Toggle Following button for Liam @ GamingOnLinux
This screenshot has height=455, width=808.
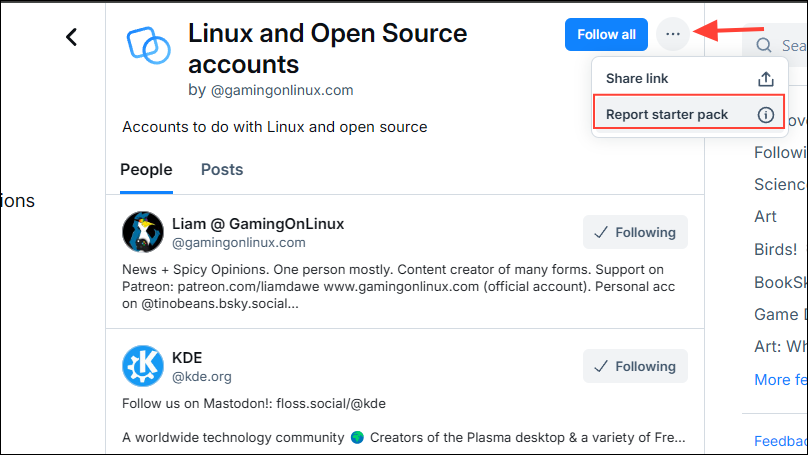pos(635,232)
